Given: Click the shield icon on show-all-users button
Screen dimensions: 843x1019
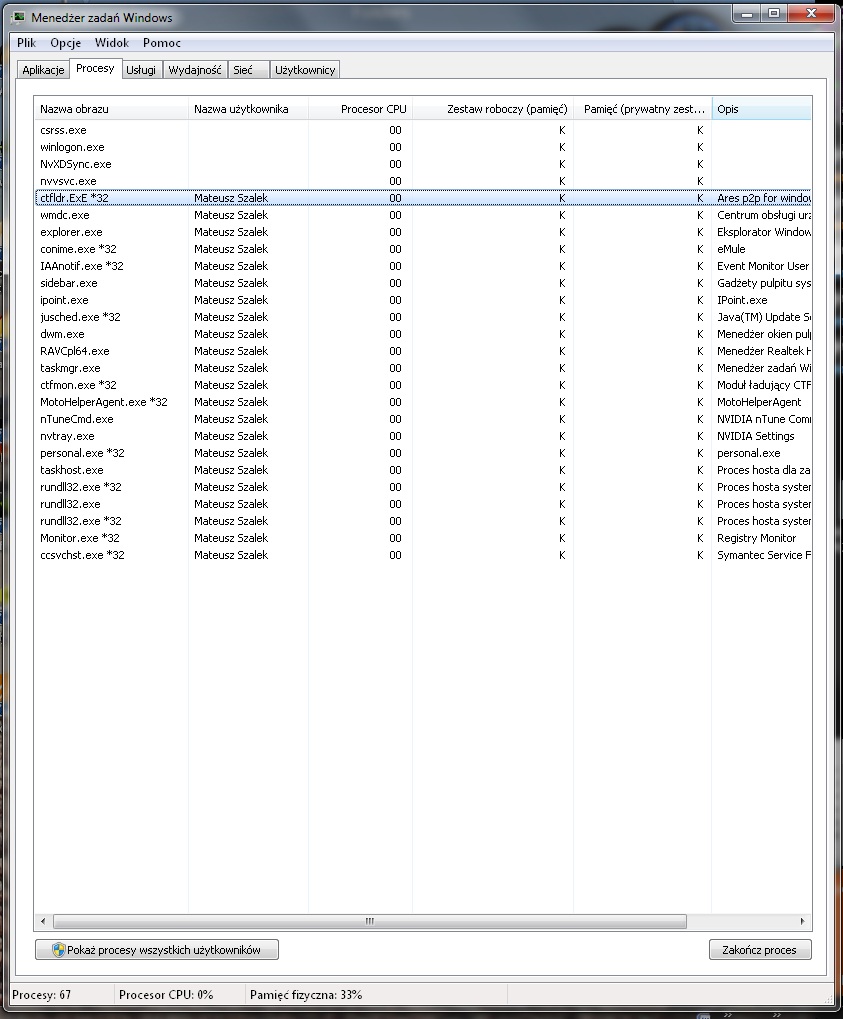Looking at the screenshot, I should click(x=58, y=950).
